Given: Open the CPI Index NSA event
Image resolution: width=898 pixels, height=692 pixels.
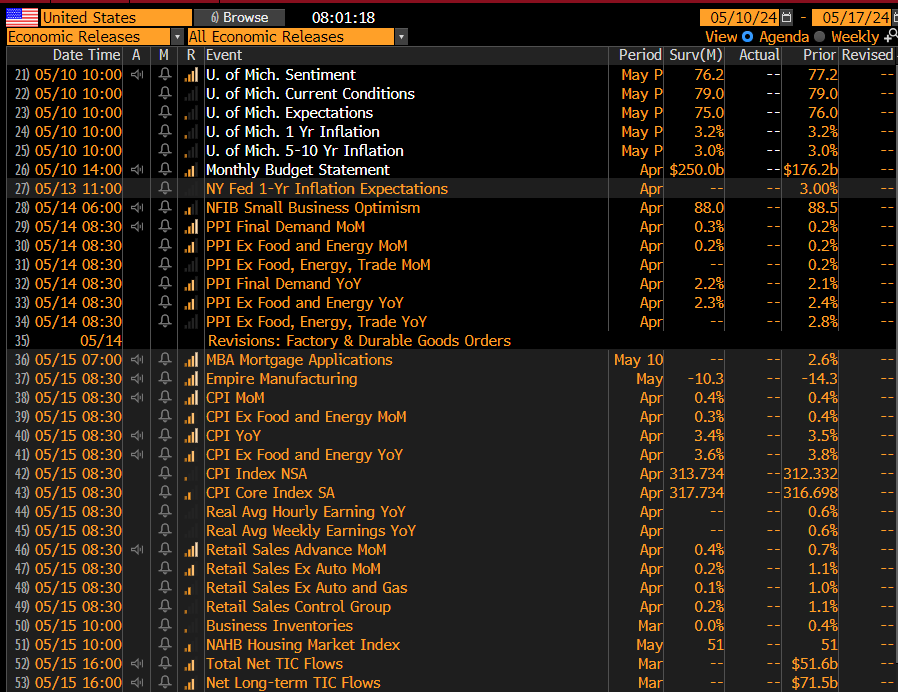Looking at the screenshot, I should click(x=257, y=474).
